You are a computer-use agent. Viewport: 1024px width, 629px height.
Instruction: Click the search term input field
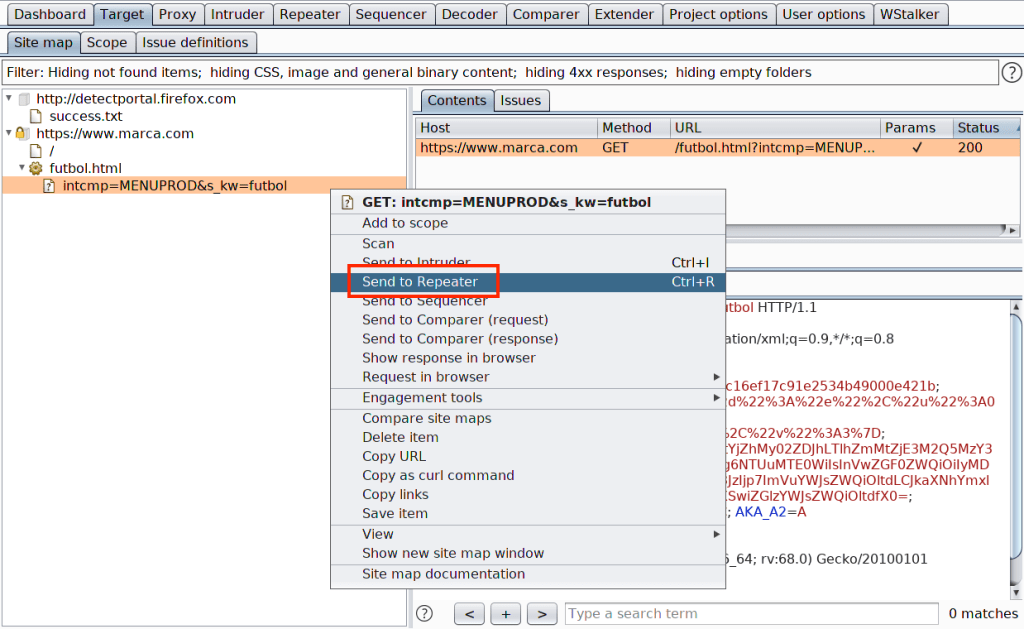pyautogui.click(x=750, y=613)
